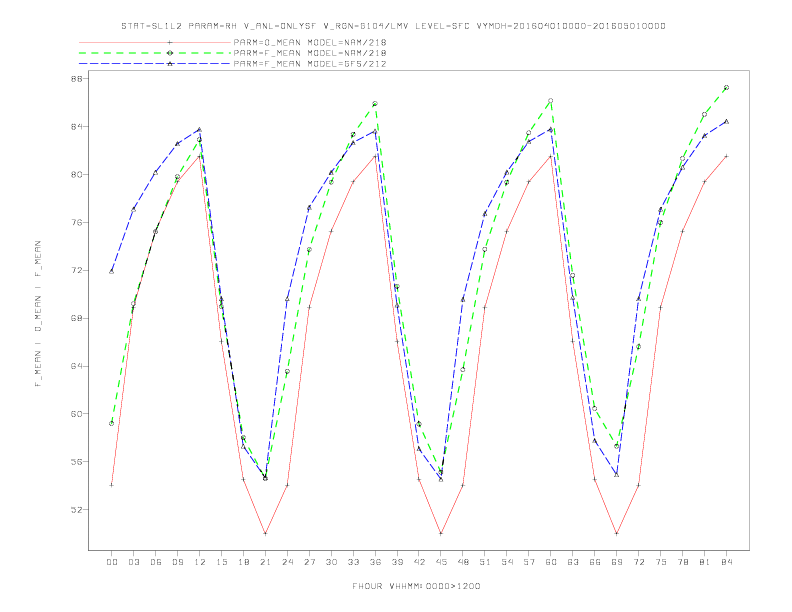Click x-axis forecast hour label 27
This screenshot has width=792, height=612.
click(x=309, y=562)
